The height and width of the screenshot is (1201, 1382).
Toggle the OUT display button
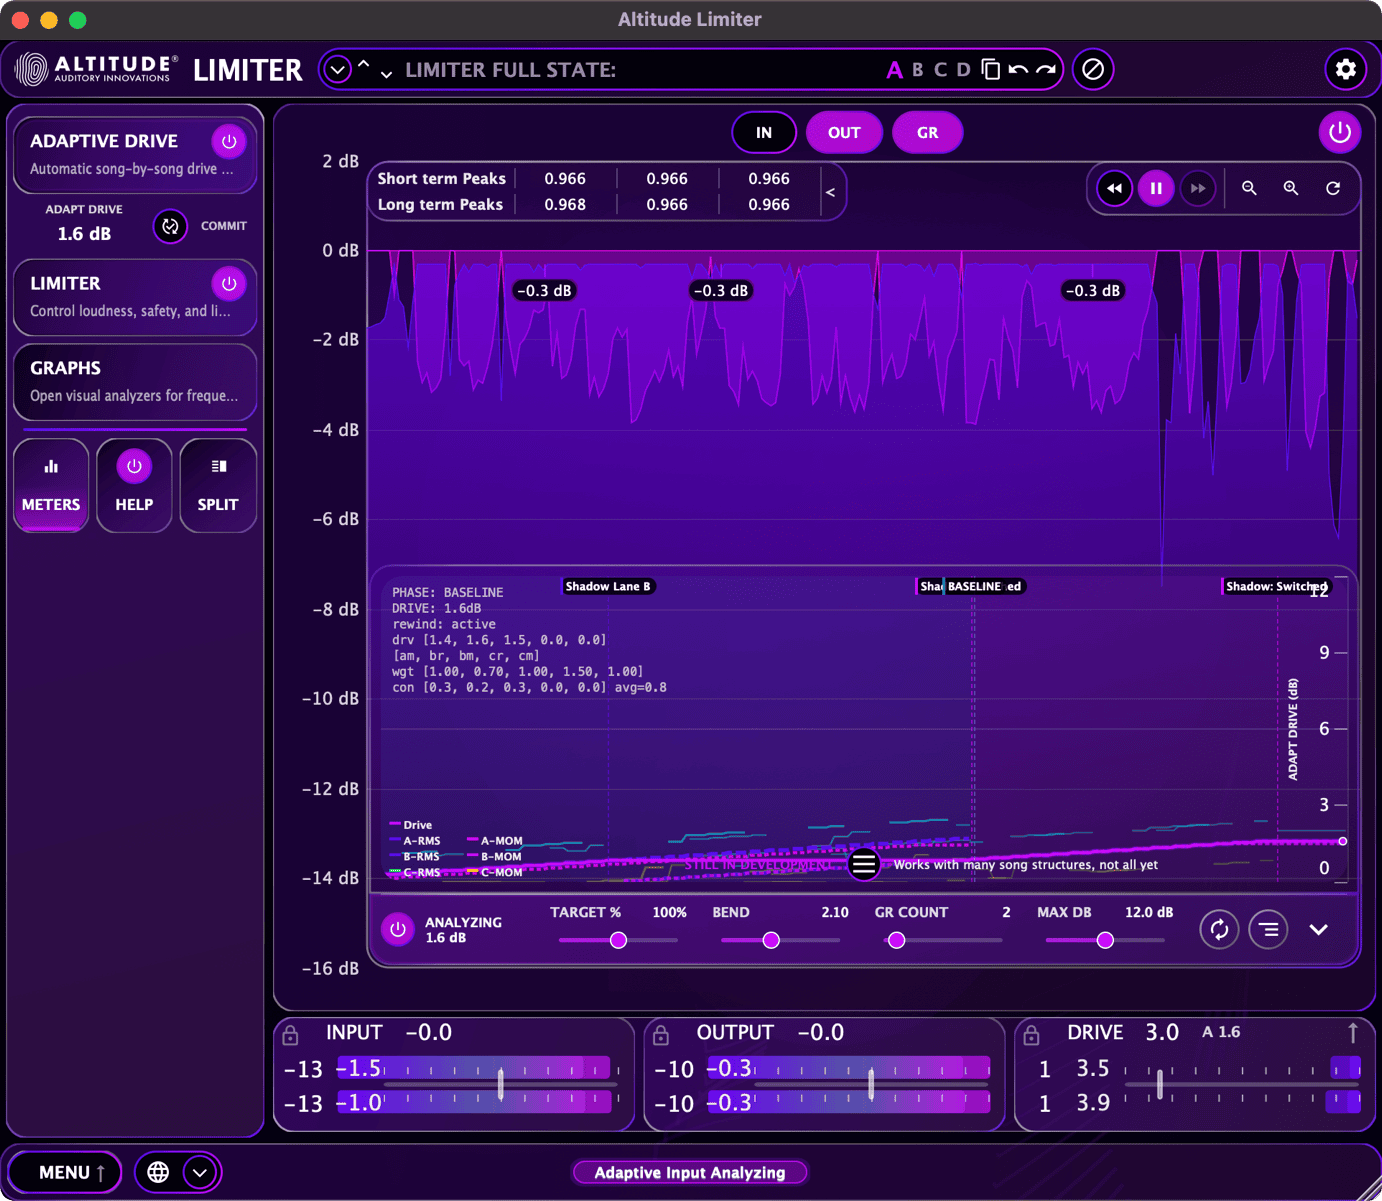[x=844, y=132]
